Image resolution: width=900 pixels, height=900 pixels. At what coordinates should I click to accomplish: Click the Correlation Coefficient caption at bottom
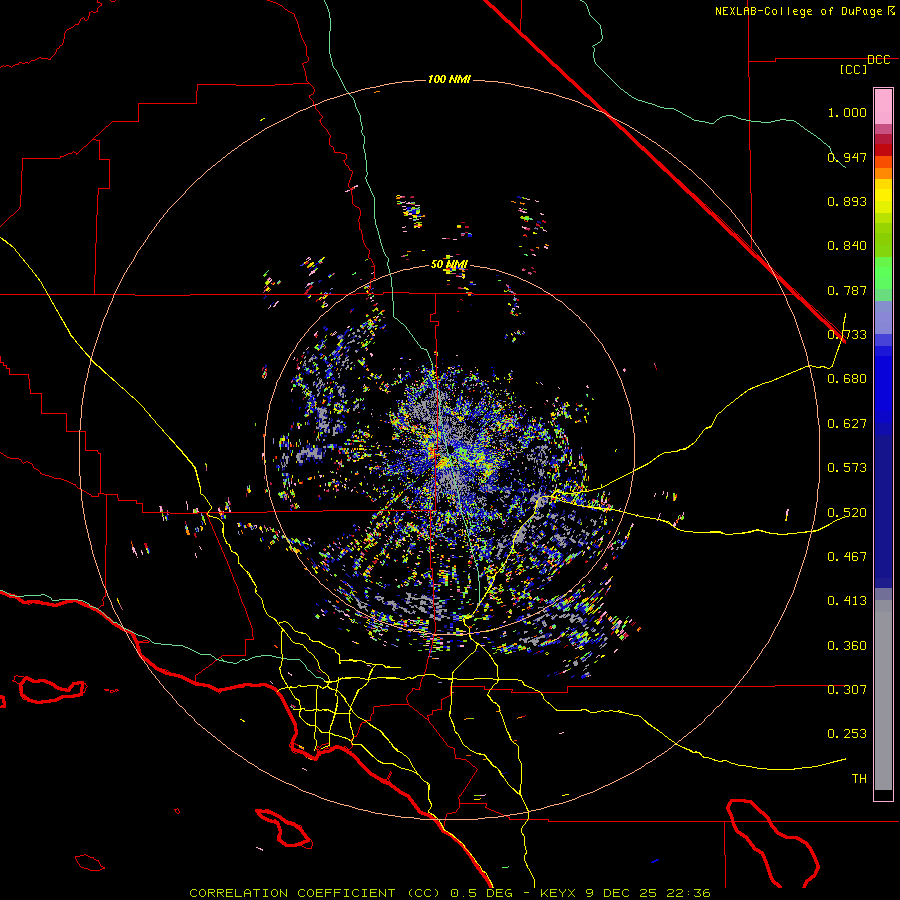449,893
